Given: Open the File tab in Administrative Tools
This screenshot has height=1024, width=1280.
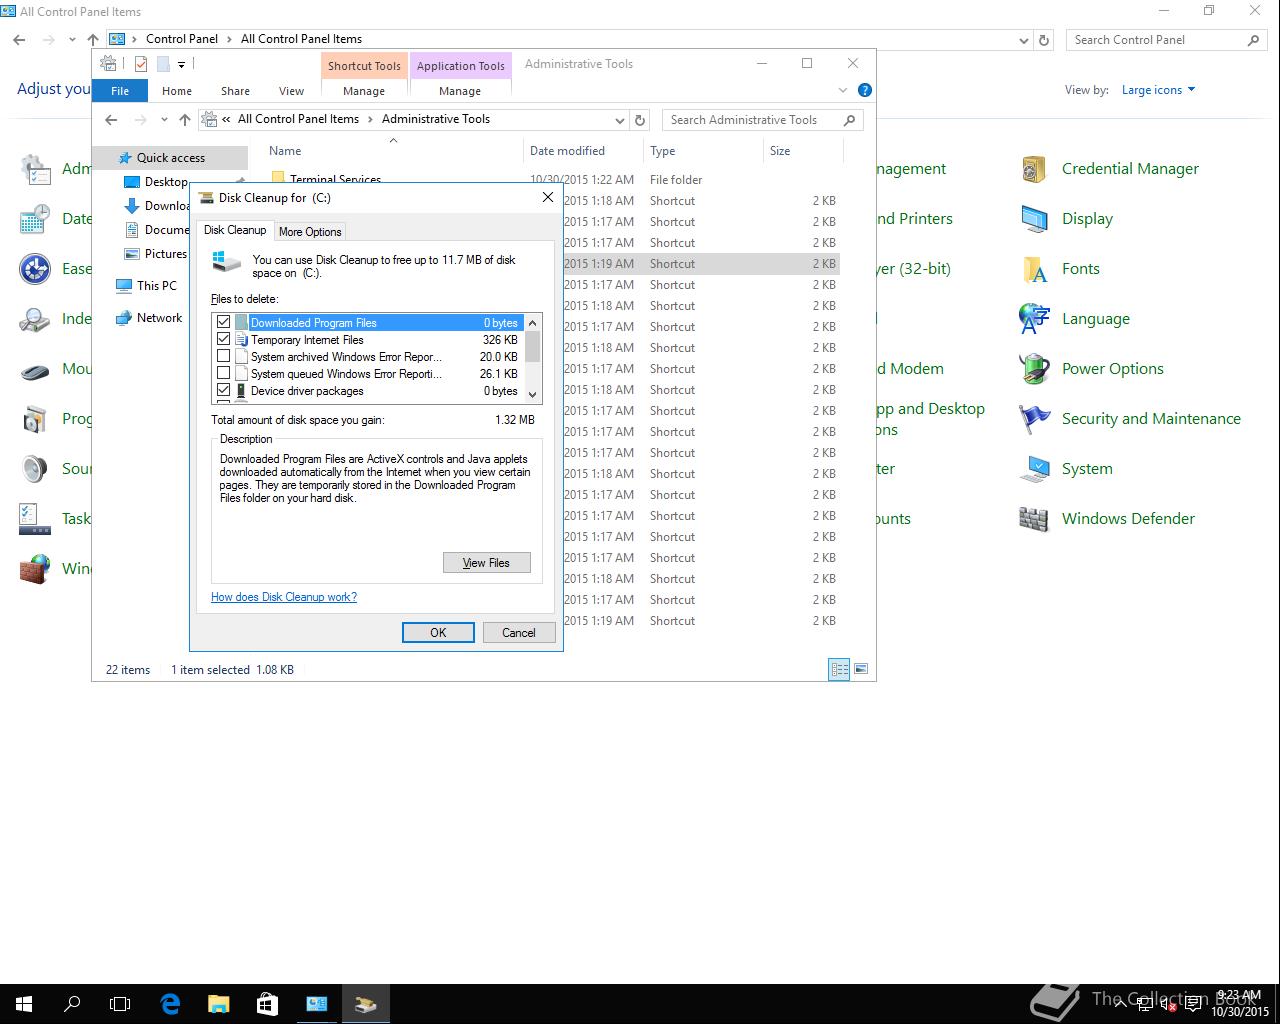Looking at the screenshot, I should click(x=120, y=91).
